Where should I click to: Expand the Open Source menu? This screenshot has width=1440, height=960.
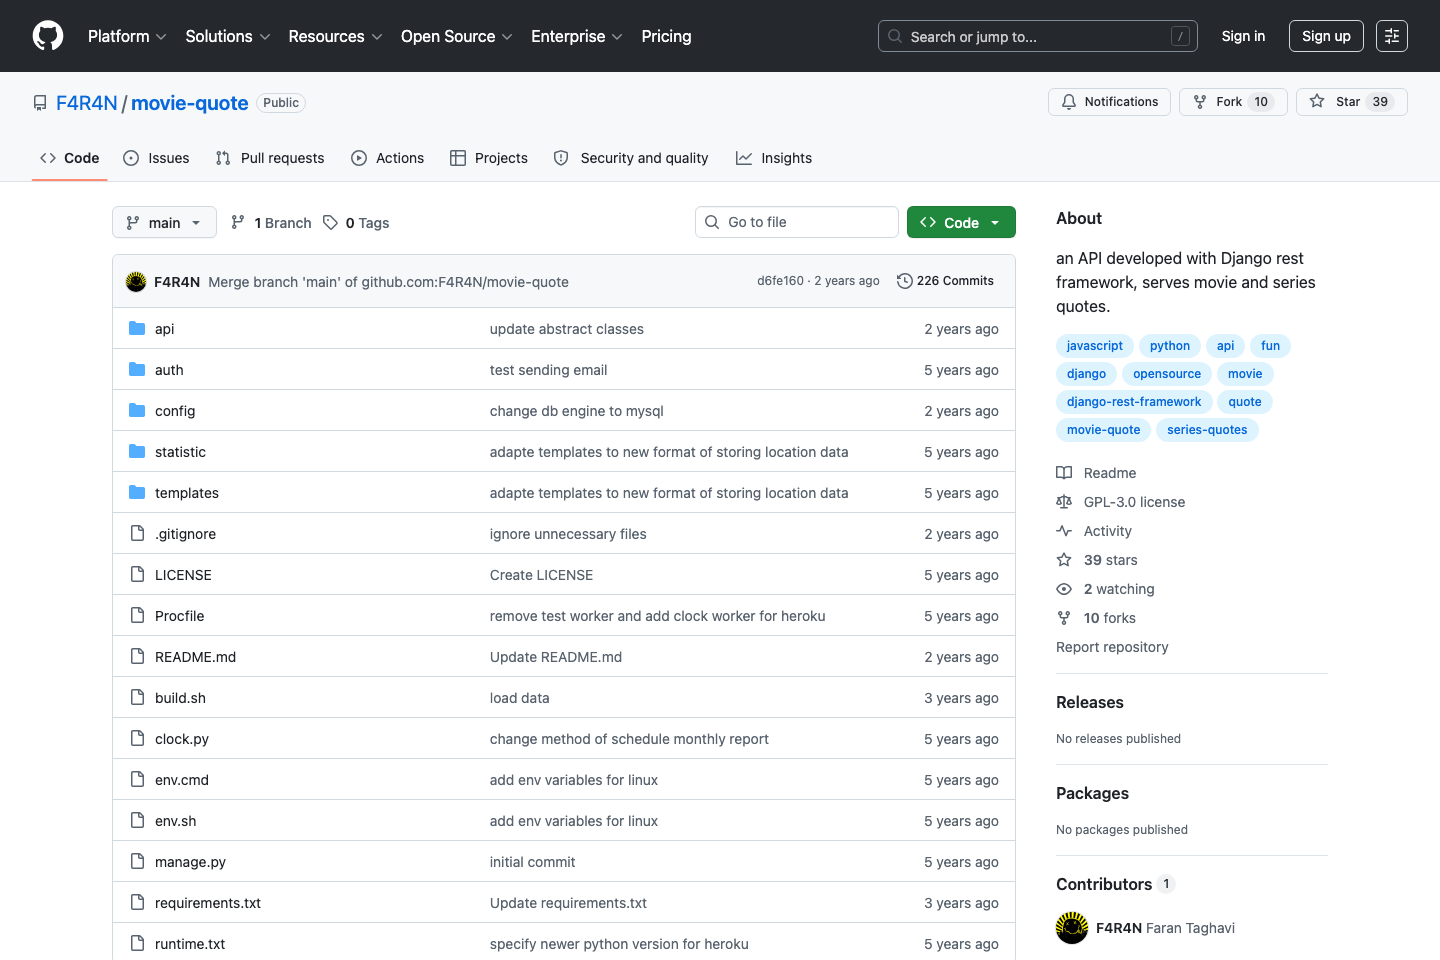tap(456, 36)
